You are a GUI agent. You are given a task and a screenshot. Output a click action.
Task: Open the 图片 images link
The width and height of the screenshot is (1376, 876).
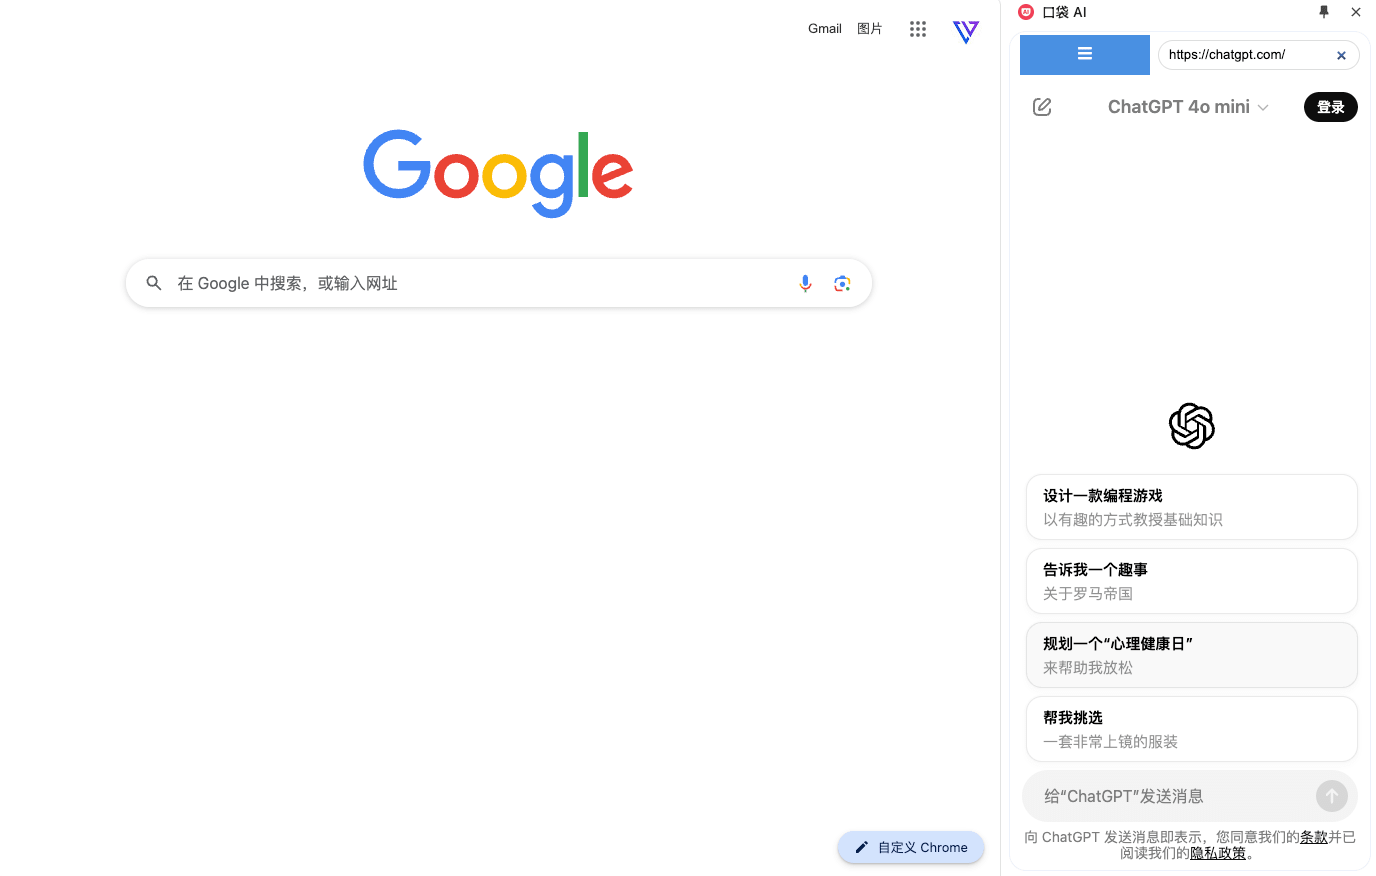click(x=870, y=29)
